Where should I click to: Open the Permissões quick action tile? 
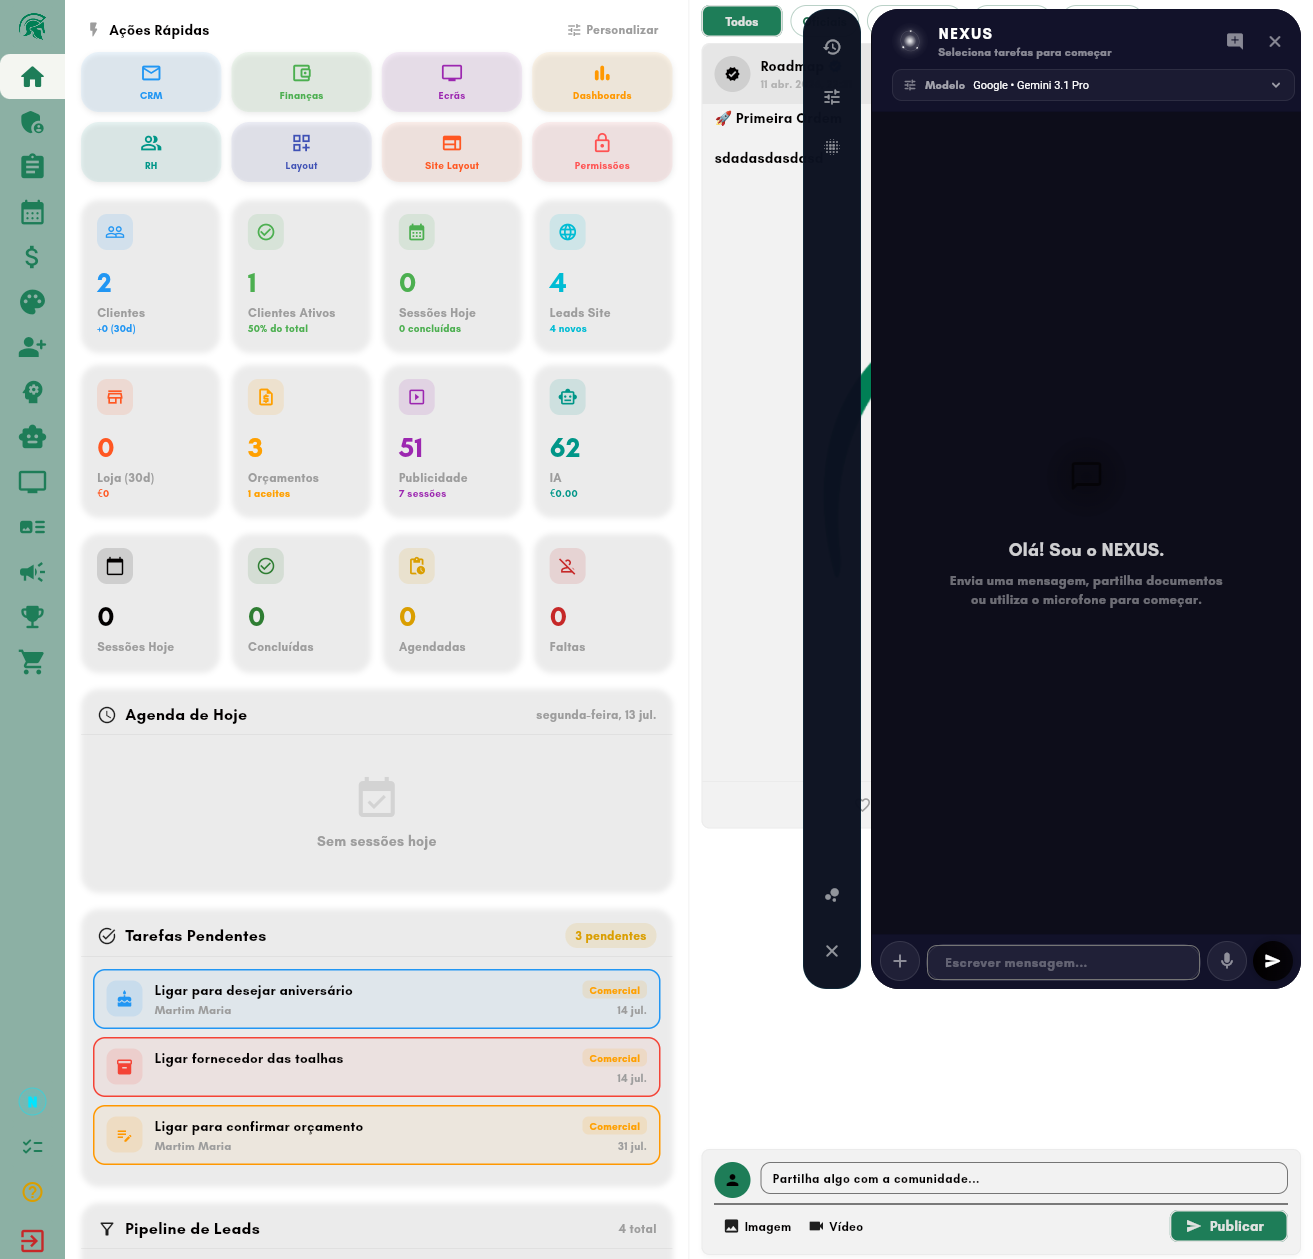(602, 152)
